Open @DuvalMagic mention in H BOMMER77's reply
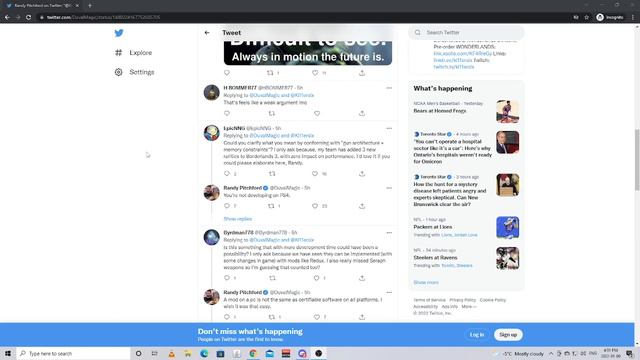The width and height of the screenshot is (640, 360). point(264,95)
